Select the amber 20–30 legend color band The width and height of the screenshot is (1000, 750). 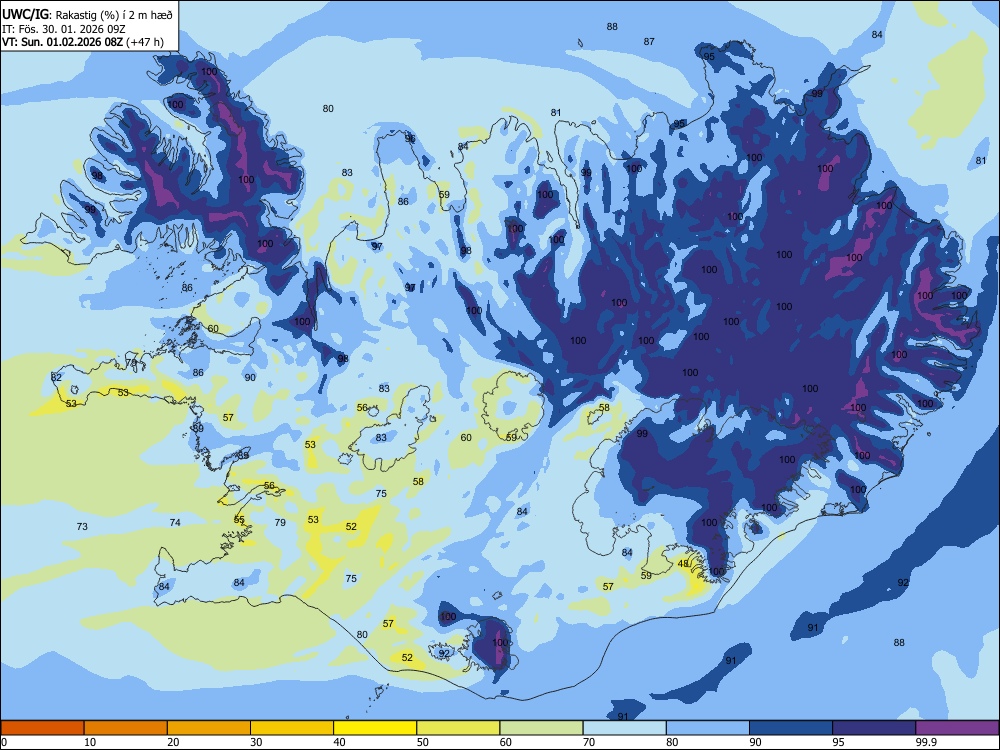point(209,728)
